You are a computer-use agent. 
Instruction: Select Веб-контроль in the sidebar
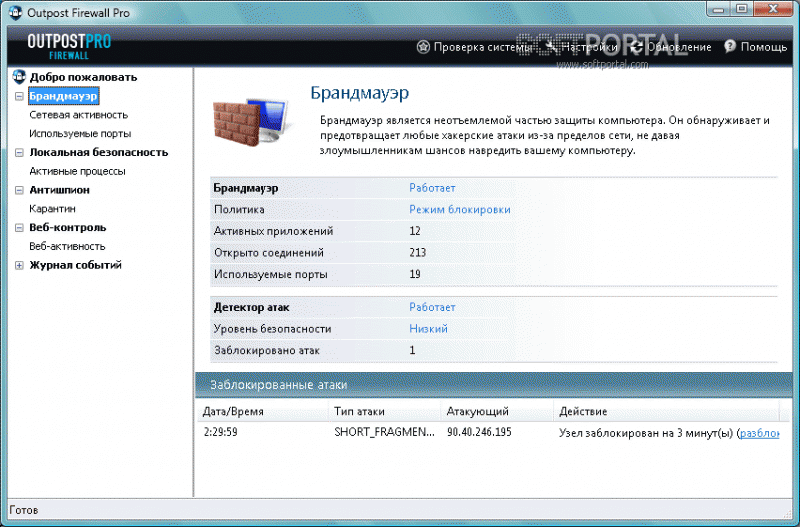(x=67, y=228)
